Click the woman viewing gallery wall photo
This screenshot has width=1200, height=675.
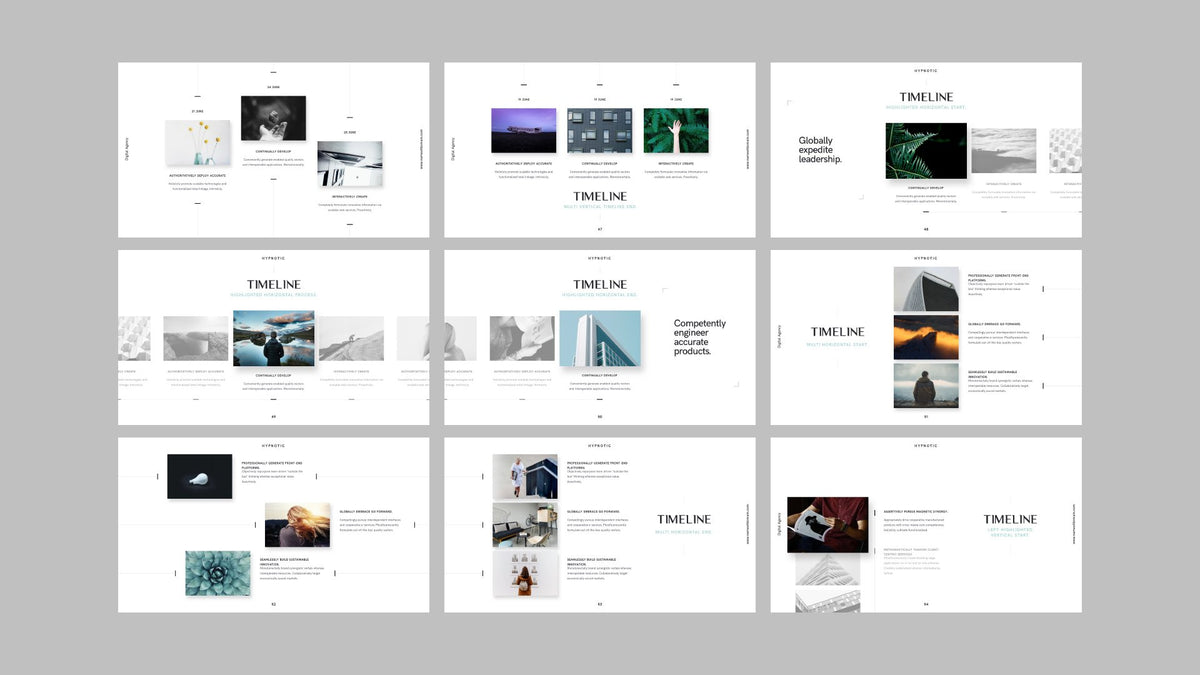[x=525, y=574]
